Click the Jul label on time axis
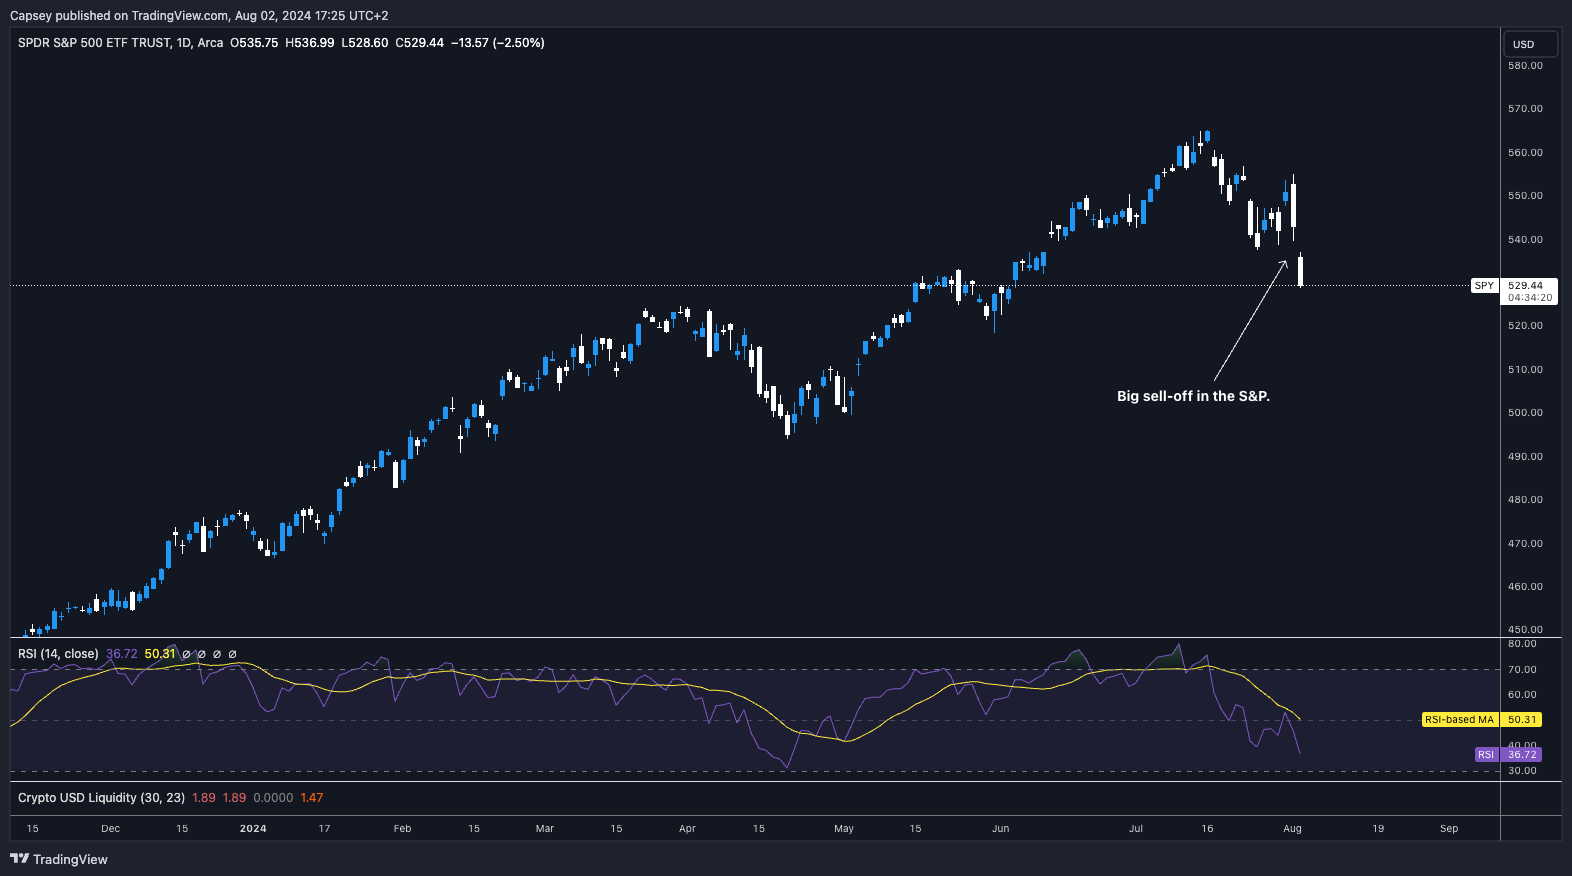1572x876 pixels. point(1136,829)
